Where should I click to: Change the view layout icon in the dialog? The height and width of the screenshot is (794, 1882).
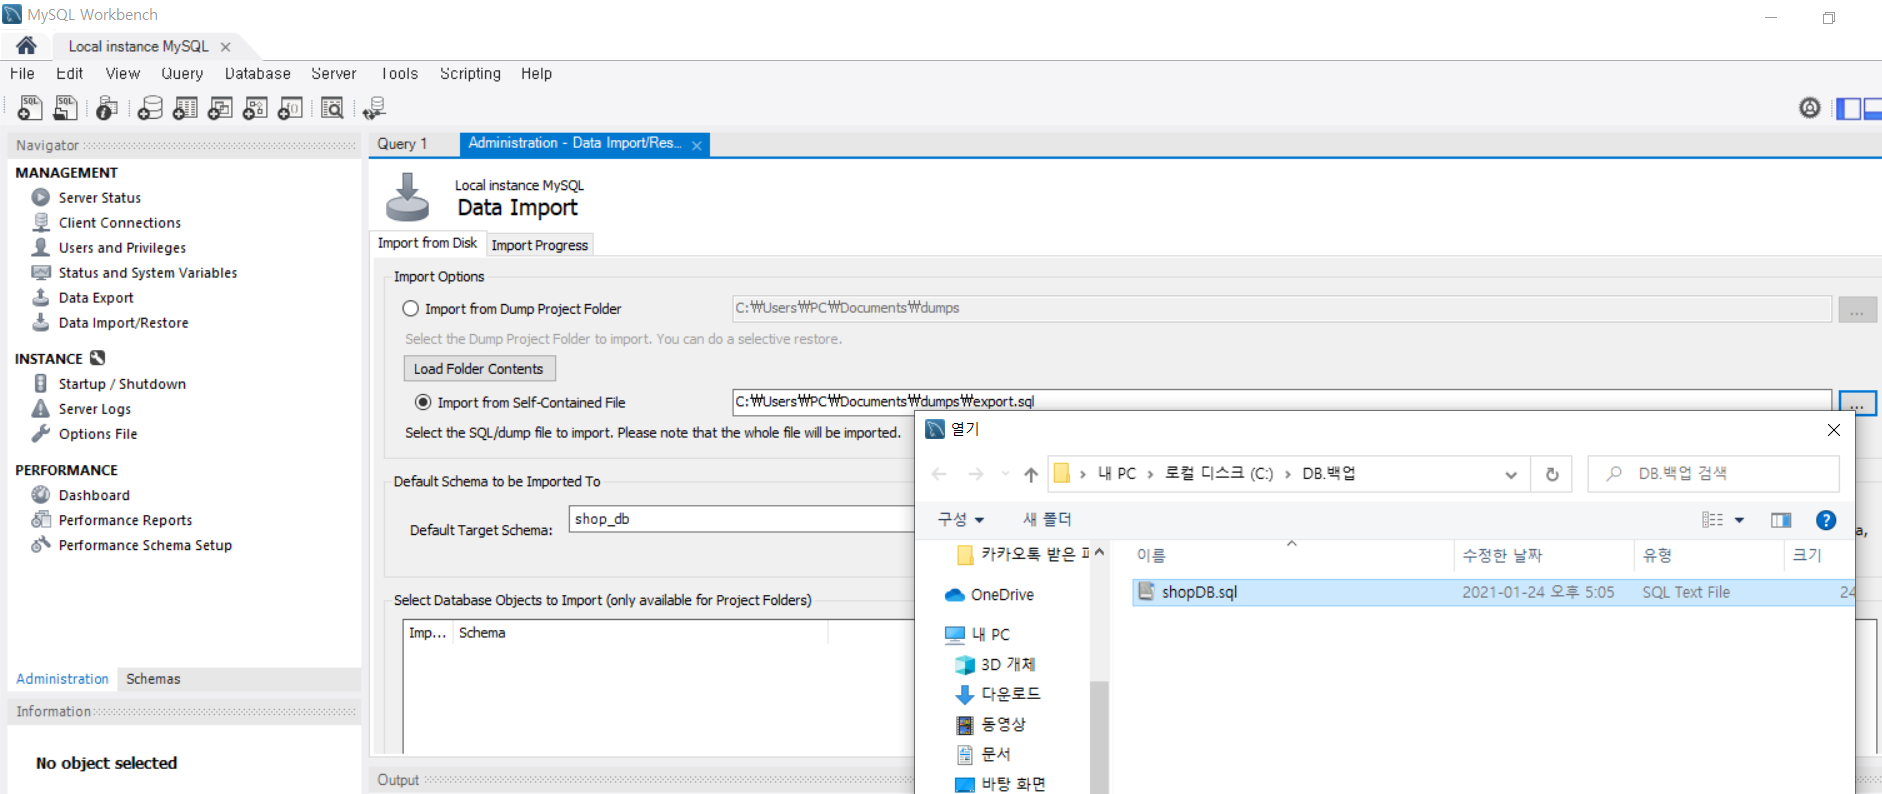[x=1713, y=520]
